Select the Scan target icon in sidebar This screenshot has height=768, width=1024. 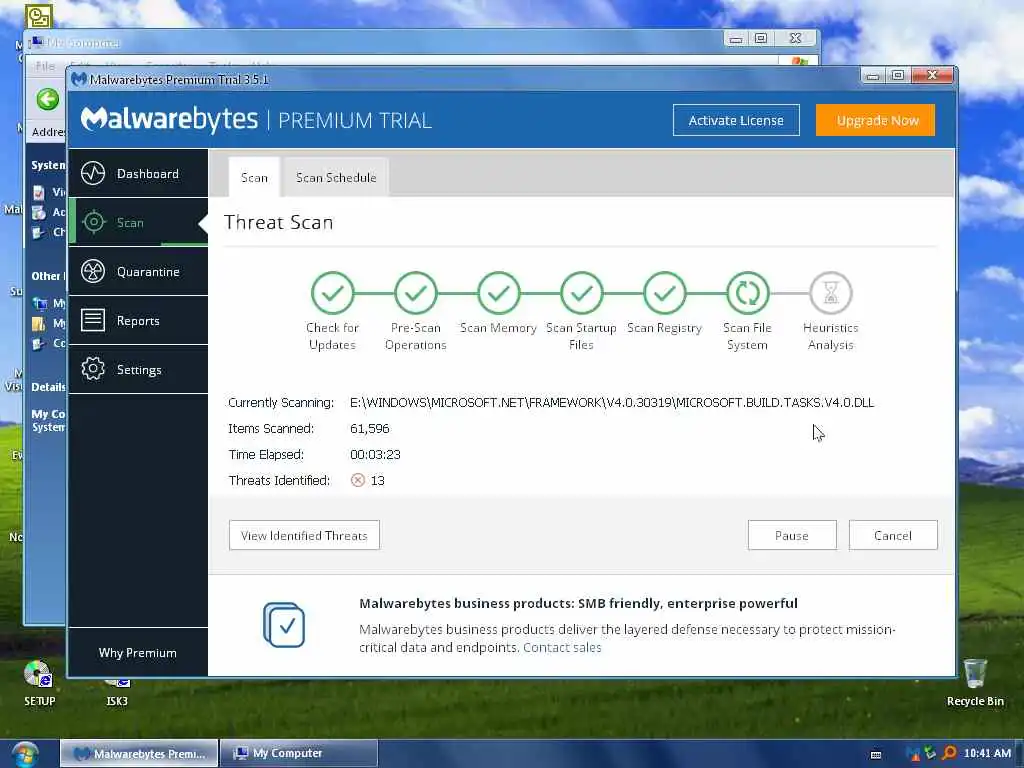[x=93, y=222]
